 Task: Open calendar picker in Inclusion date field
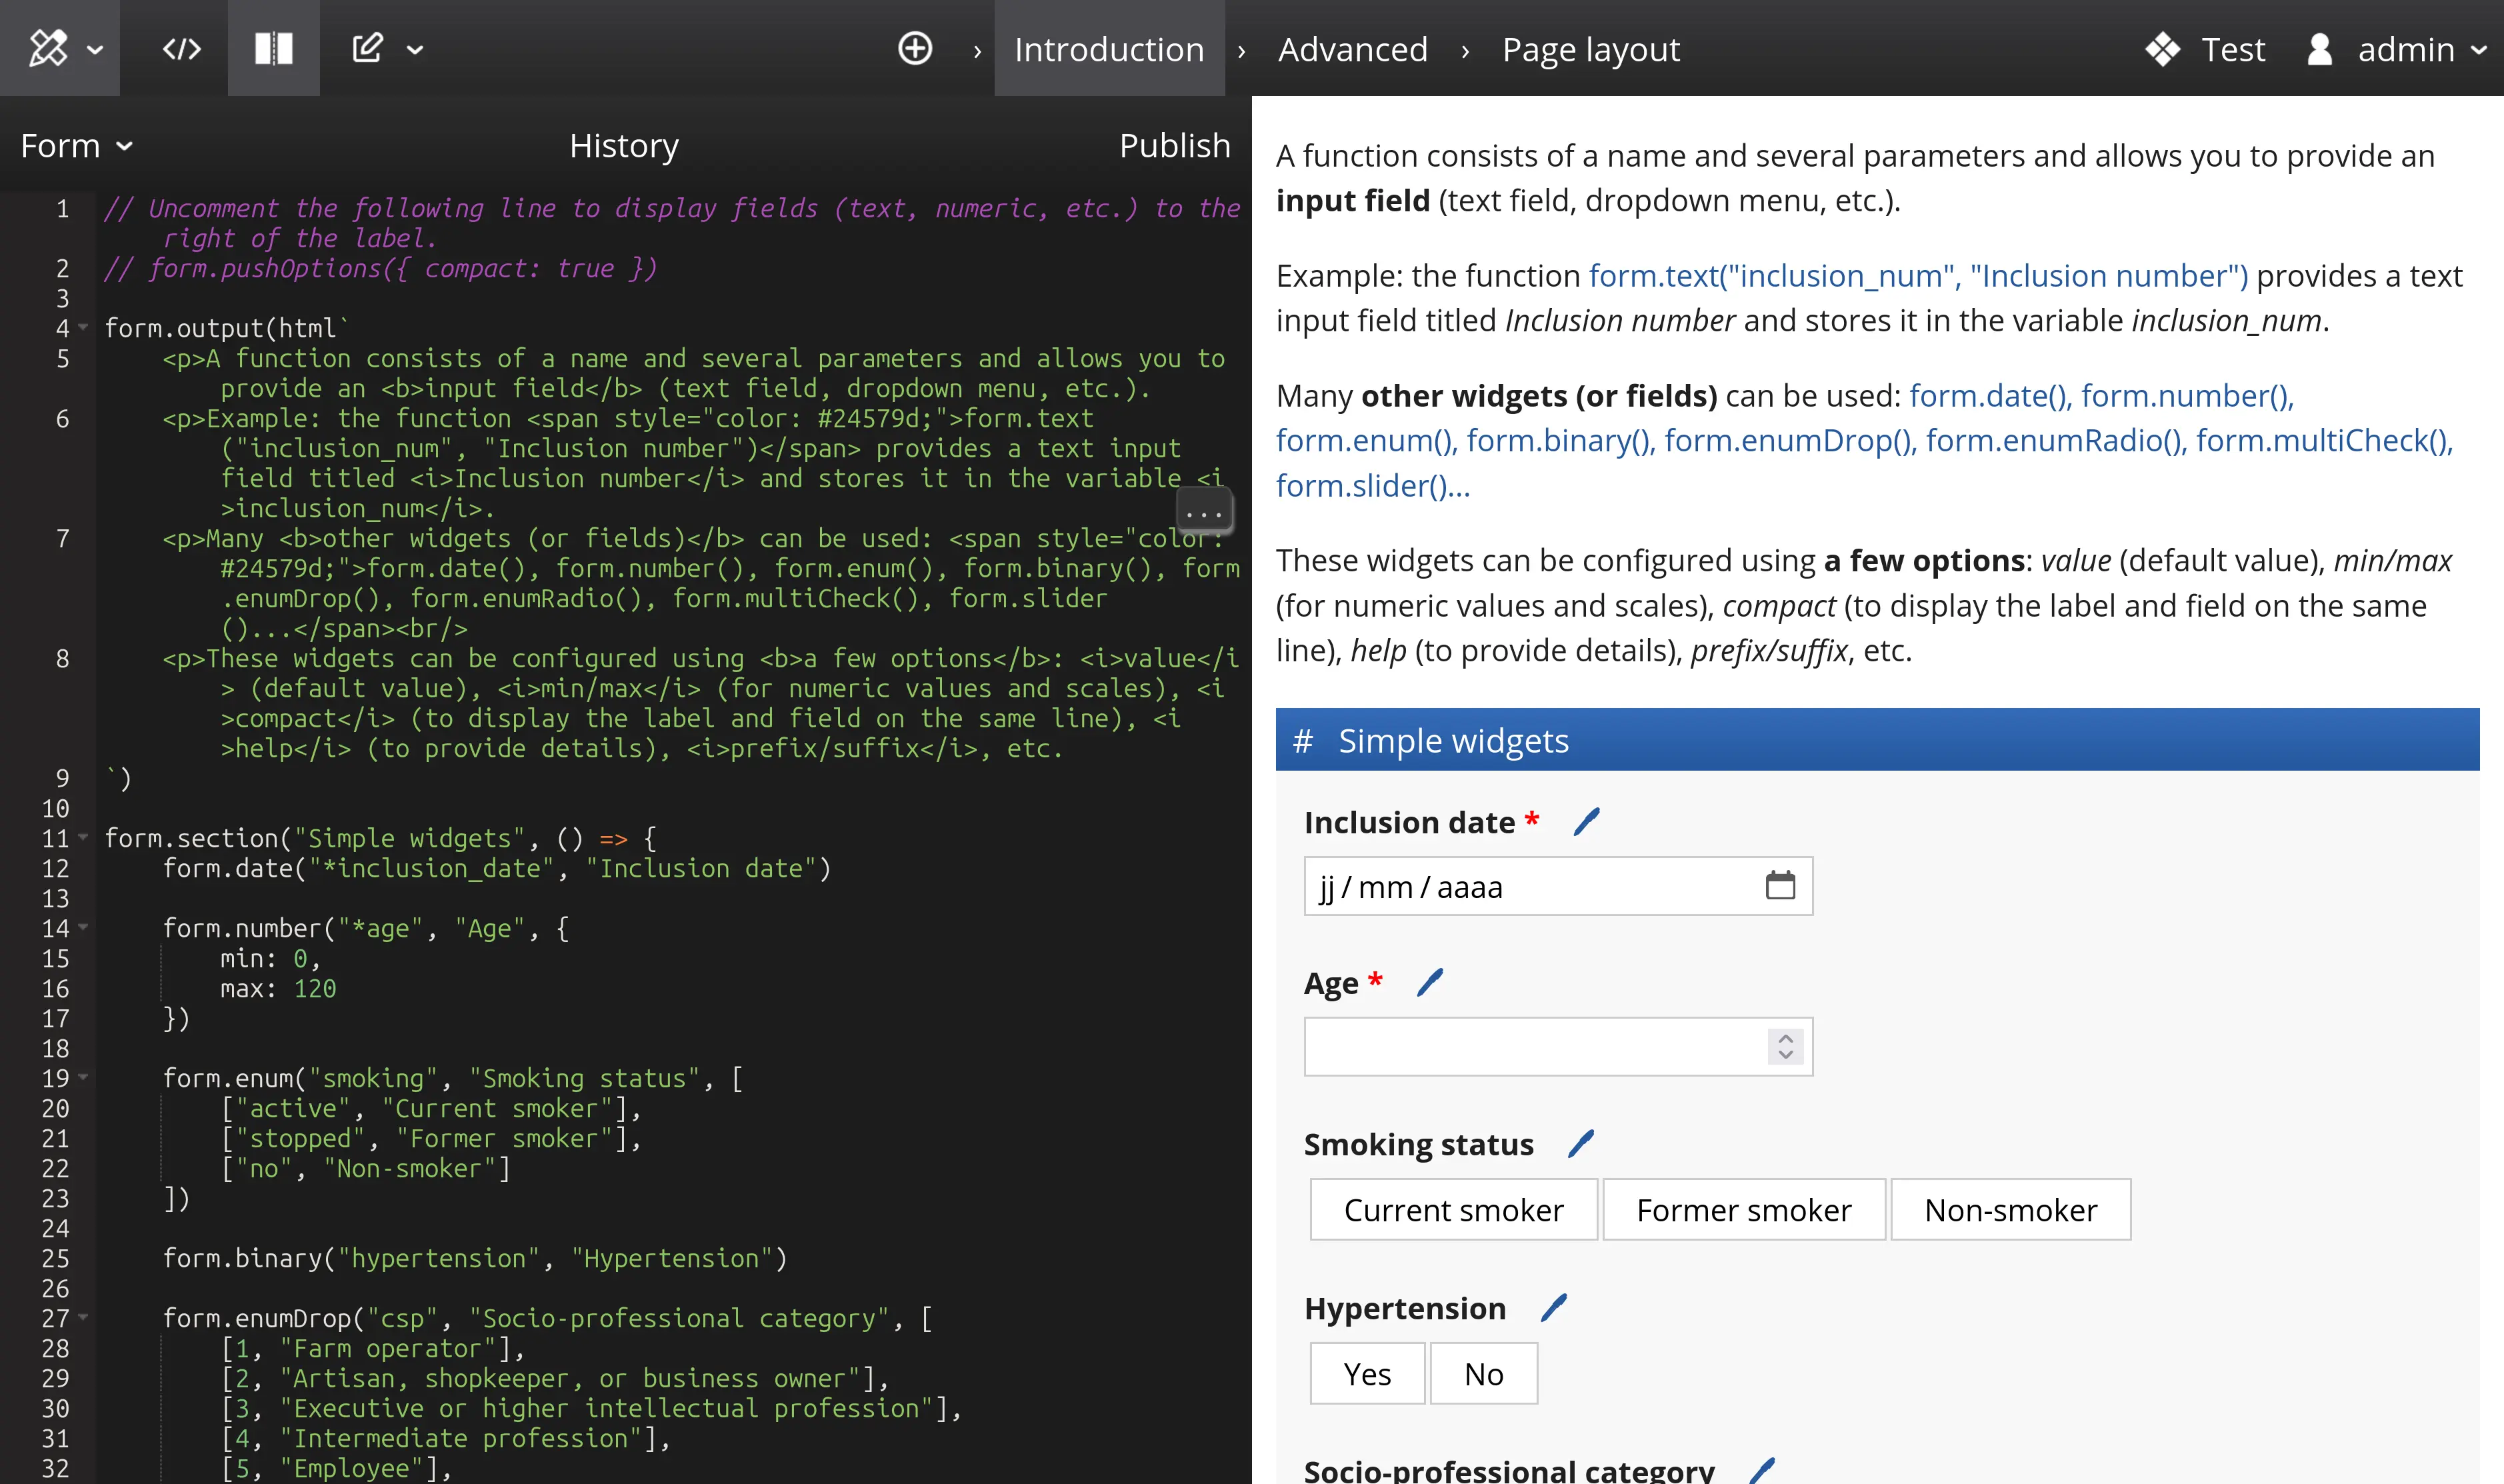1780,886
